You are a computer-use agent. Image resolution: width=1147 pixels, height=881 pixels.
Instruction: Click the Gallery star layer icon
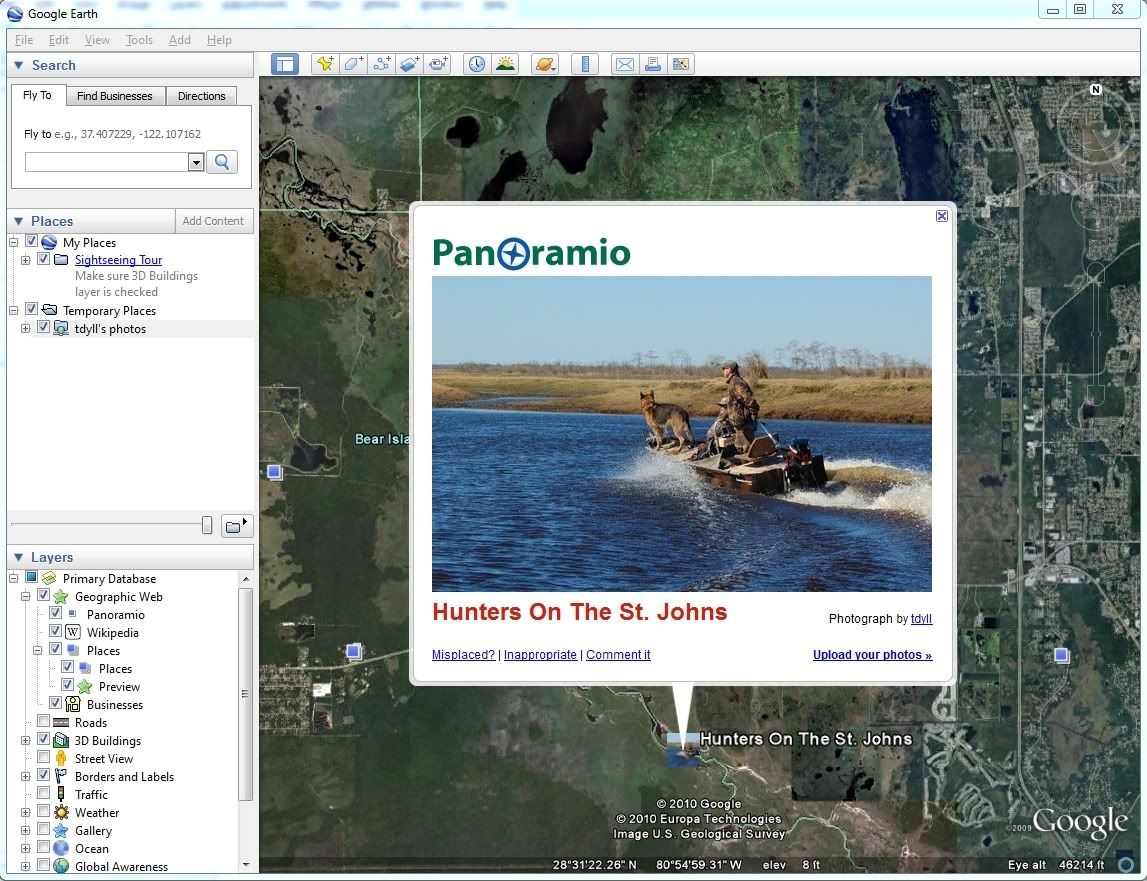[x=61, y=831]
